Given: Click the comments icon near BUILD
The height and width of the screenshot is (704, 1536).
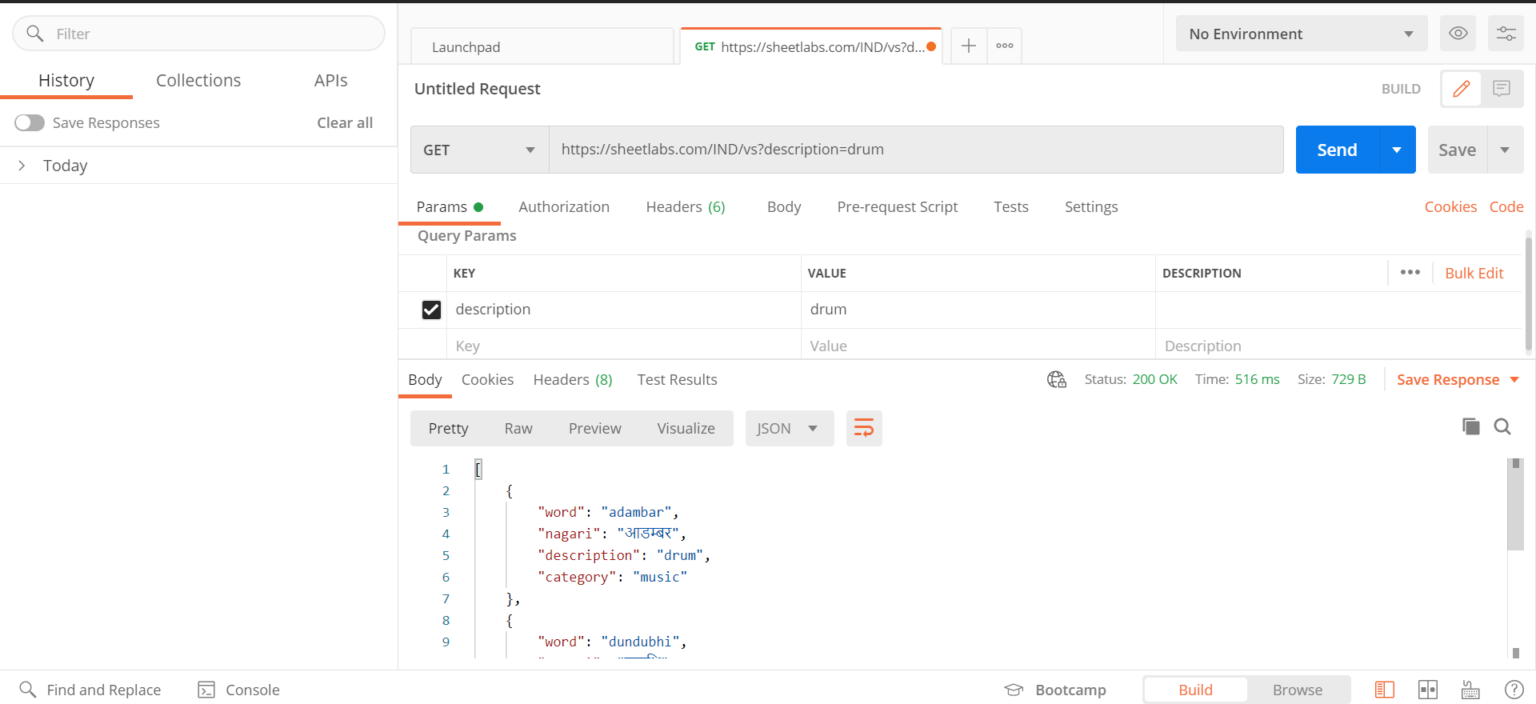Looking at the screenshot, I should 1501,89.
